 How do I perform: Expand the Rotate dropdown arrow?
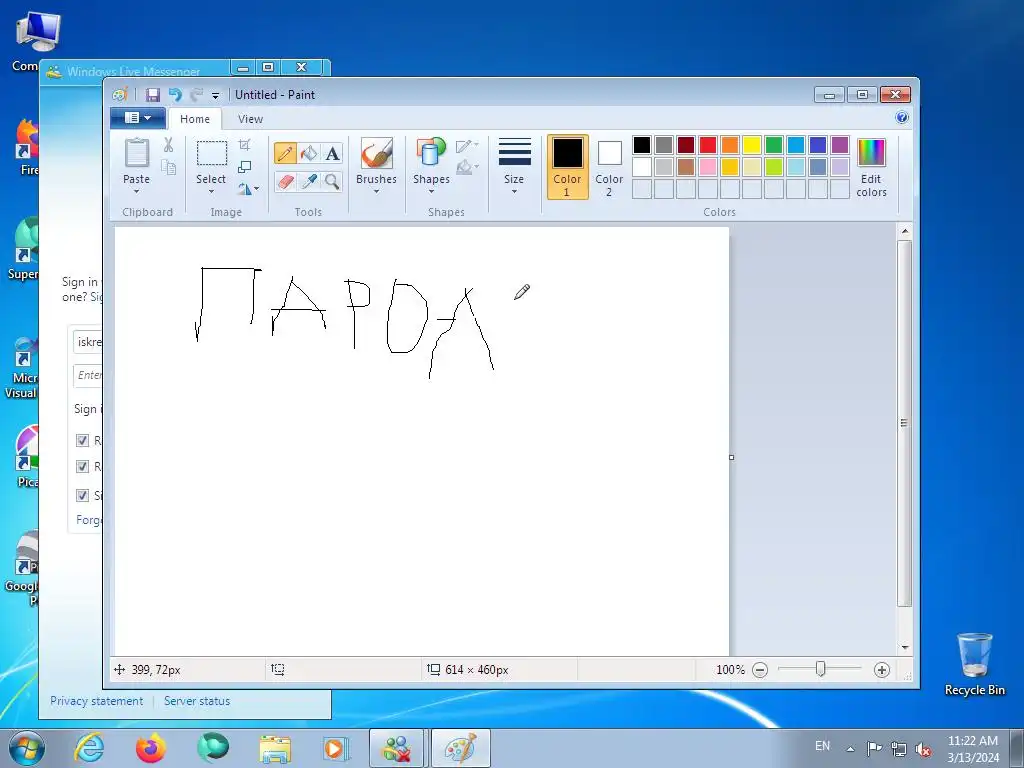(257, 189)
